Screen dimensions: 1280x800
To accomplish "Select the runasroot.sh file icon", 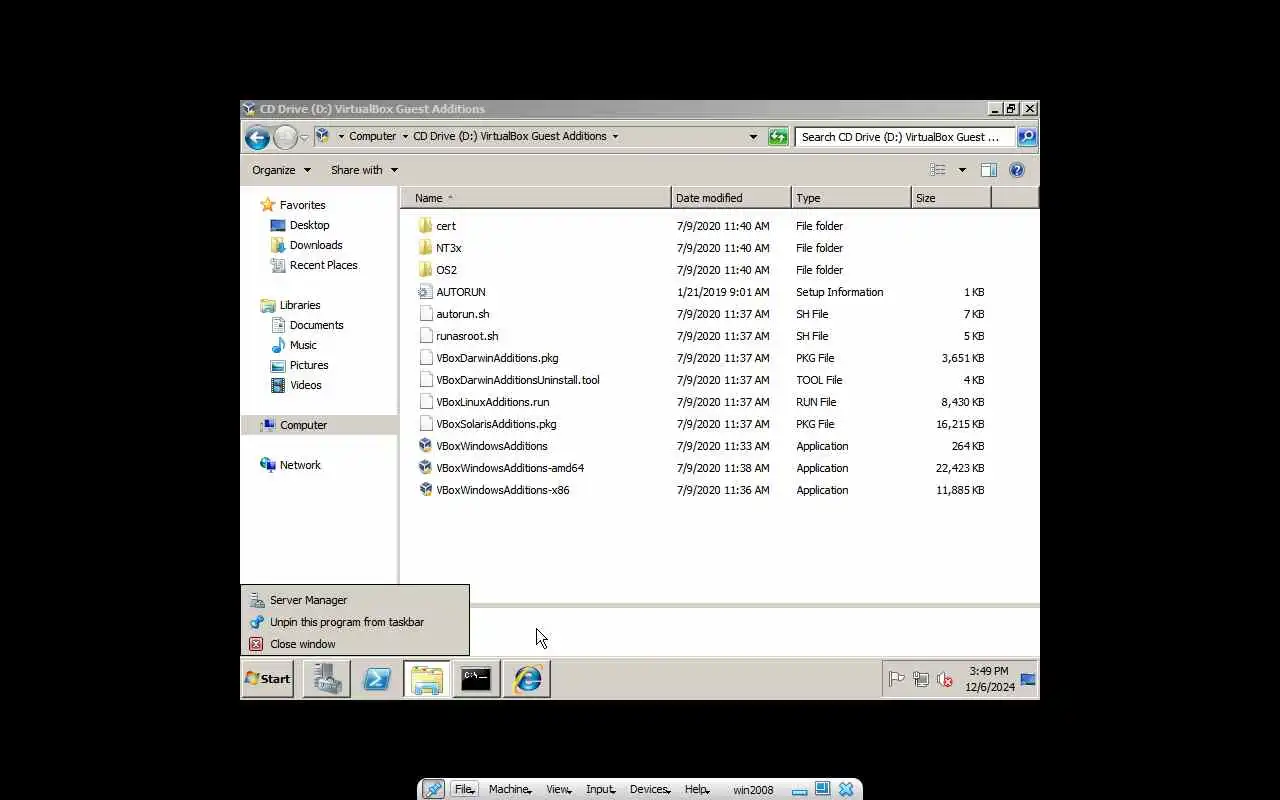I will 425,336.
